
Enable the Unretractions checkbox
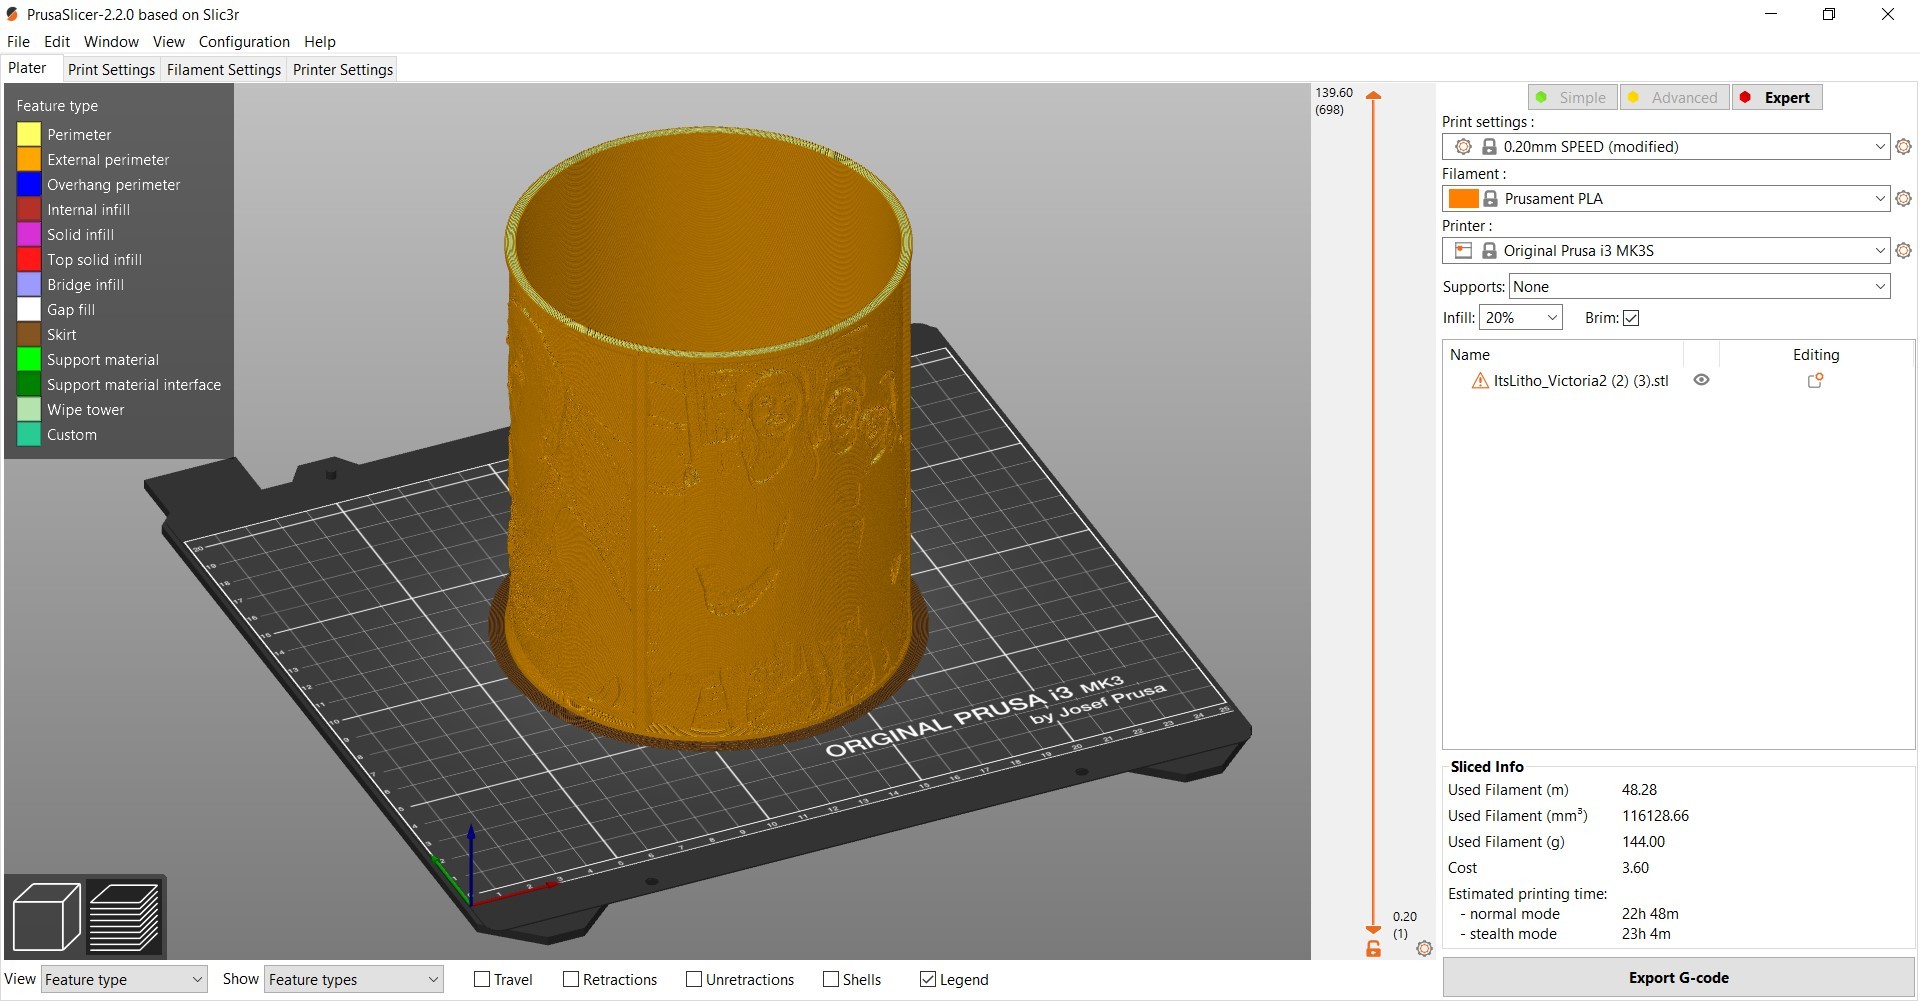pos(694,980)
